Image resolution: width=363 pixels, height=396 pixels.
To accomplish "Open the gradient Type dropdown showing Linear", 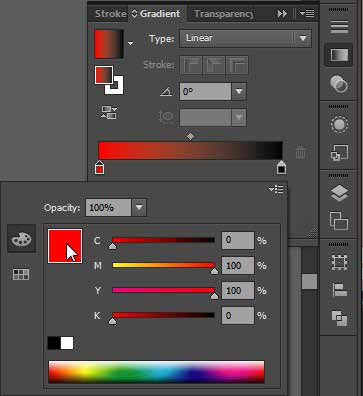I will pos(245,38).
